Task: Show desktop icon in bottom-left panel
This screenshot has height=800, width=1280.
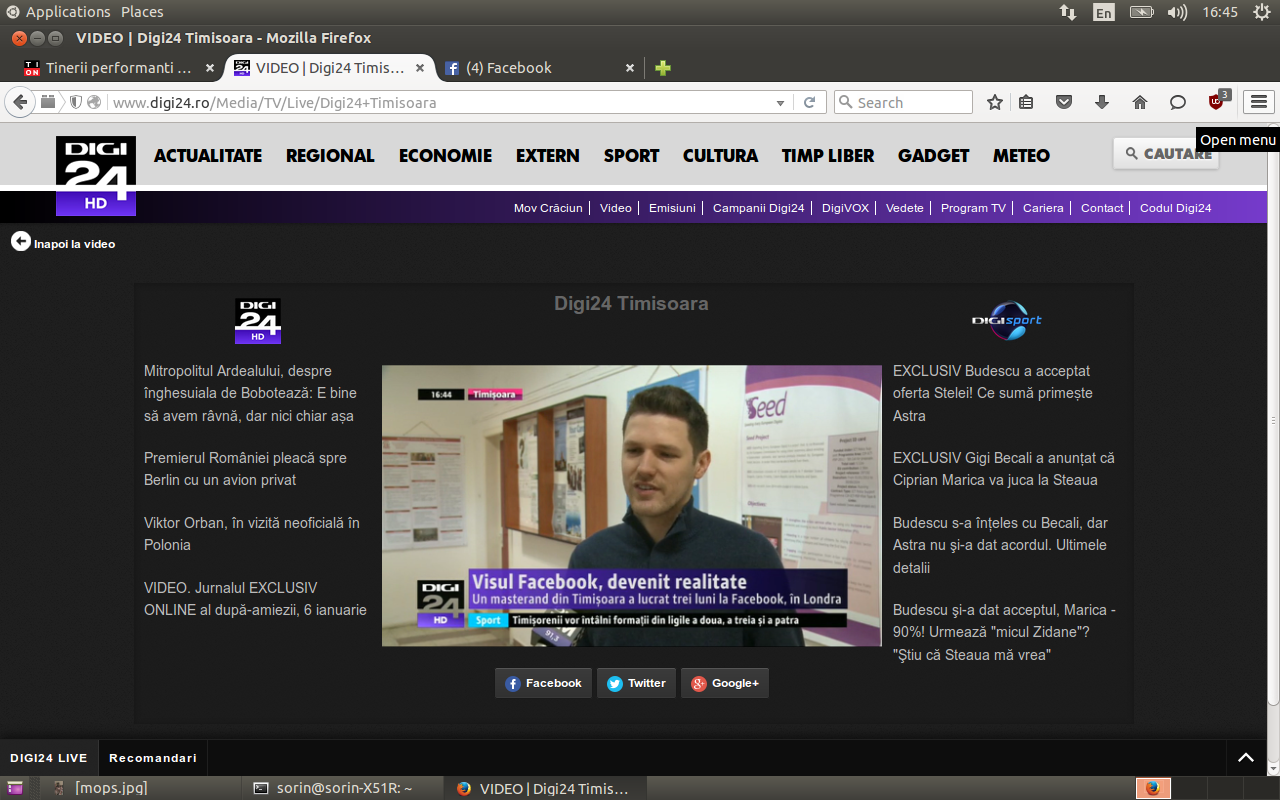Action: [14, 788]
